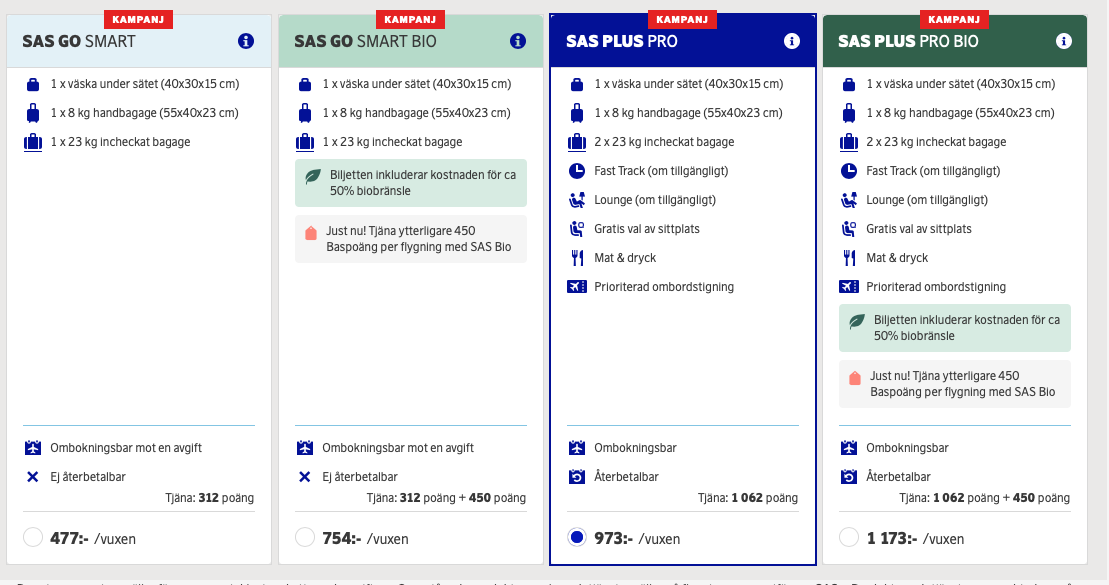
Task: Click the Baspoäng promo notice on SAS GO SMART BIO
Action: click(x=410, y=238)
